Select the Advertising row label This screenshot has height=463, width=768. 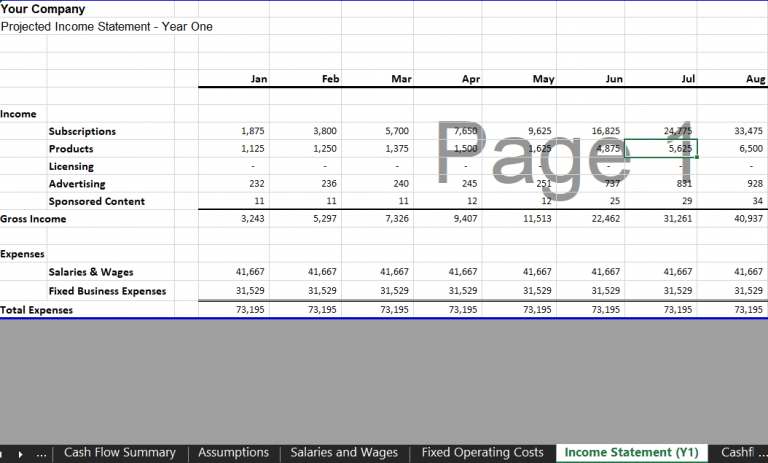coord(77,184)
